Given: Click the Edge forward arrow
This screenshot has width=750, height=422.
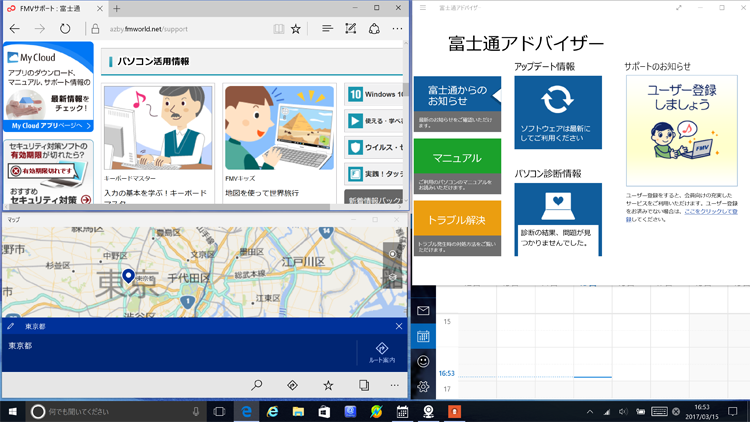Looking at the screenshot, I should click(40, 29).
